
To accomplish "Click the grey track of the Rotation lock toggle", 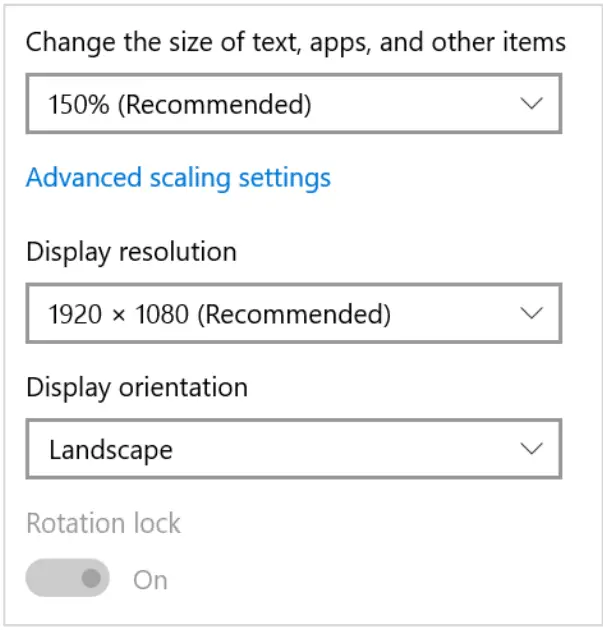I will (50, 578).
